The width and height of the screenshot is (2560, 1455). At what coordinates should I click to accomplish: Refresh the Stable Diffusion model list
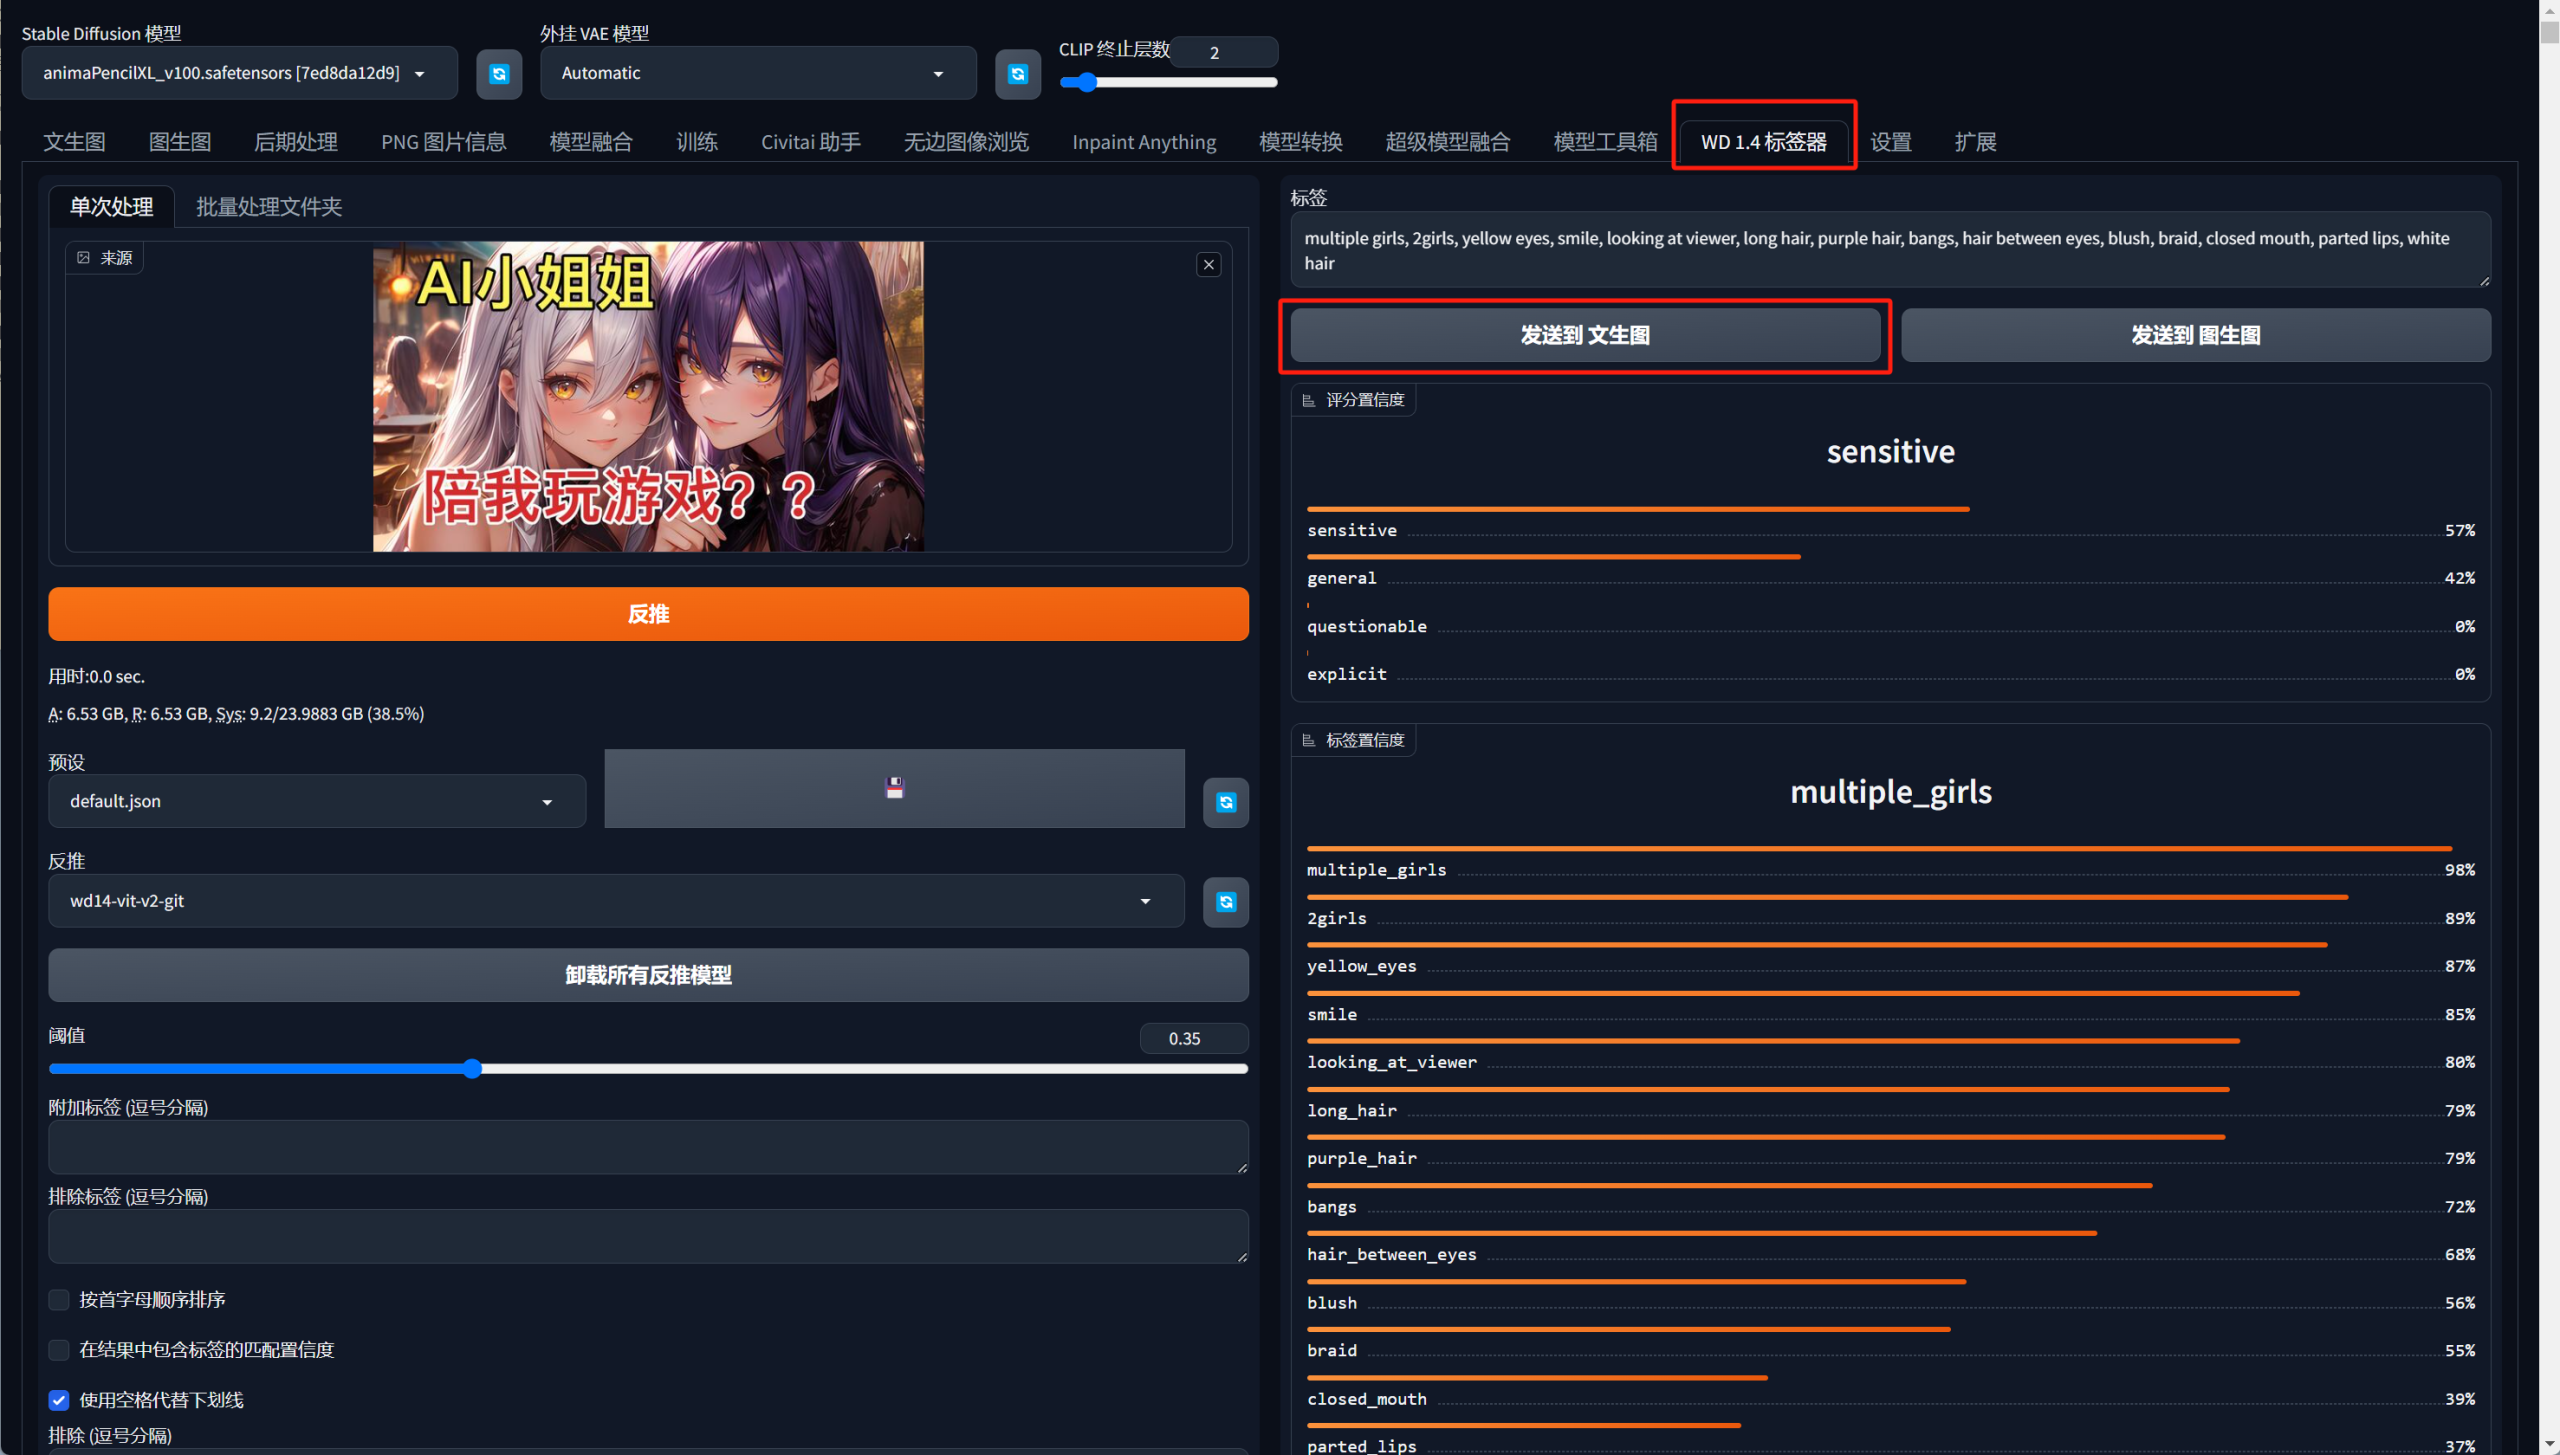tap(499, 74)
